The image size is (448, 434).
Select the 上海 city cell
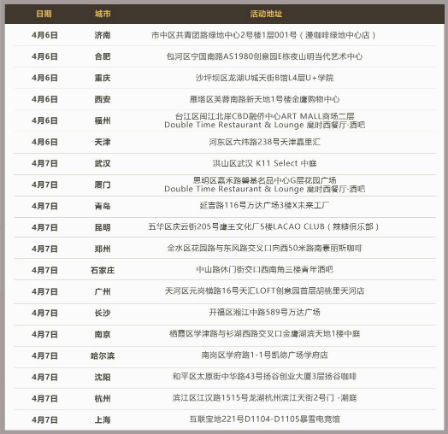[102, 420]
